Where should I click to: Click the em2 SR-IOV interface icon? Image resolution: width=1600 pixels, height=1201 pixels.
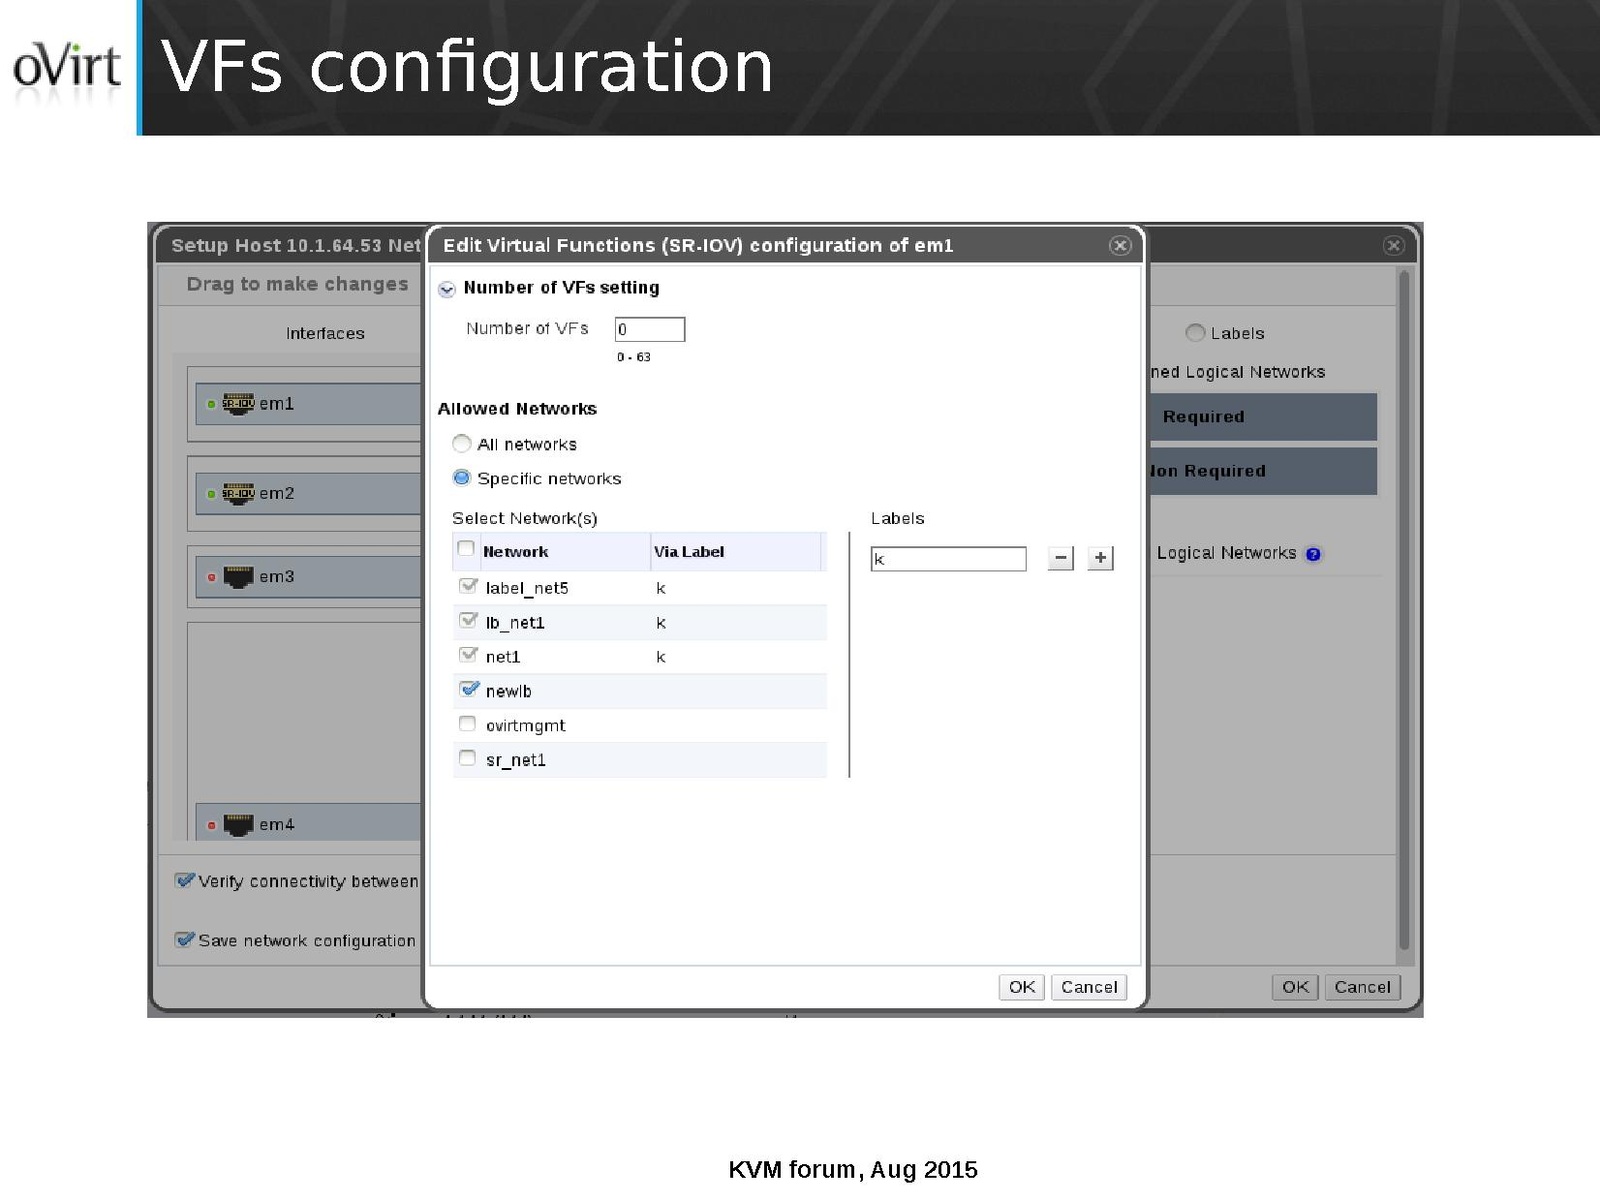click(x=238, y=494)
